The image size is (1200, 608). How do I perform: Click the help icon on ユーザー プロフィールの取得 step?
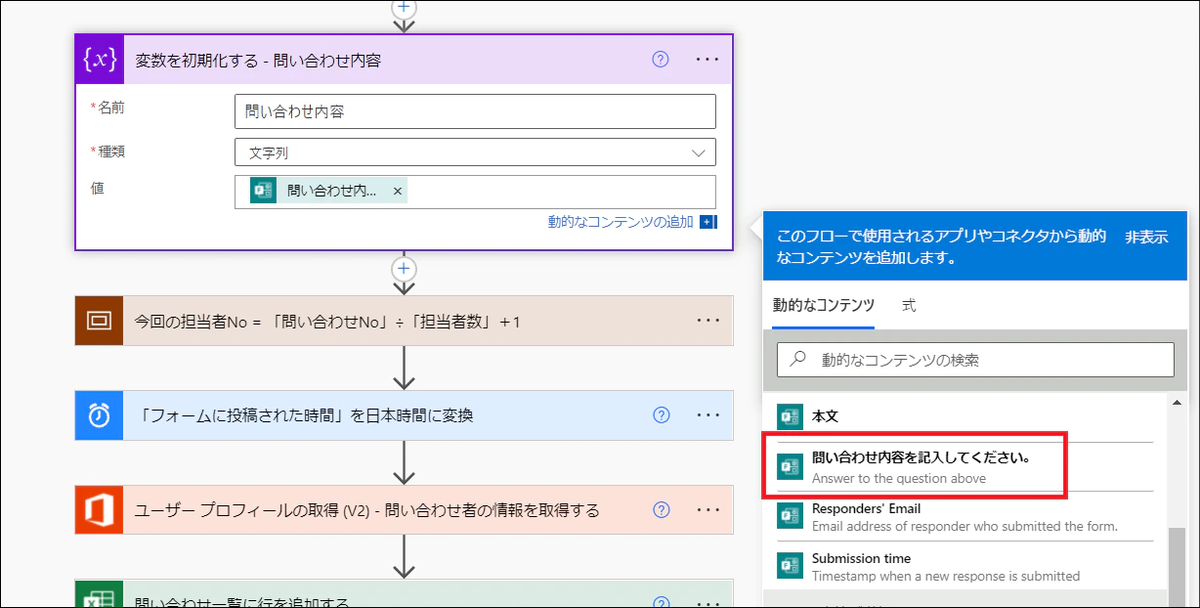tap(660, 510)
